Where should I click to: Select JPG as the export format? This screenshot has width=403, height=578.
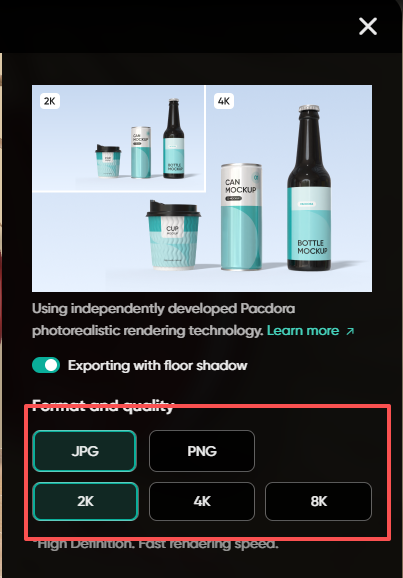point(85,451)
